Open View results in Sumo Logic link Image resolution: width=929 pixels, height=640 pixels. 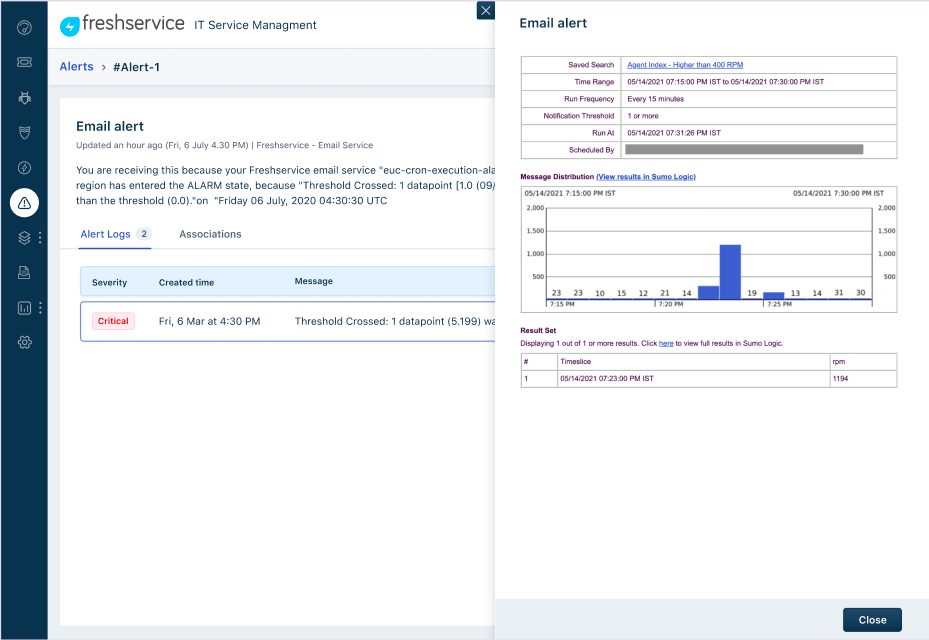pyautogui.click(x=646, y=177)
